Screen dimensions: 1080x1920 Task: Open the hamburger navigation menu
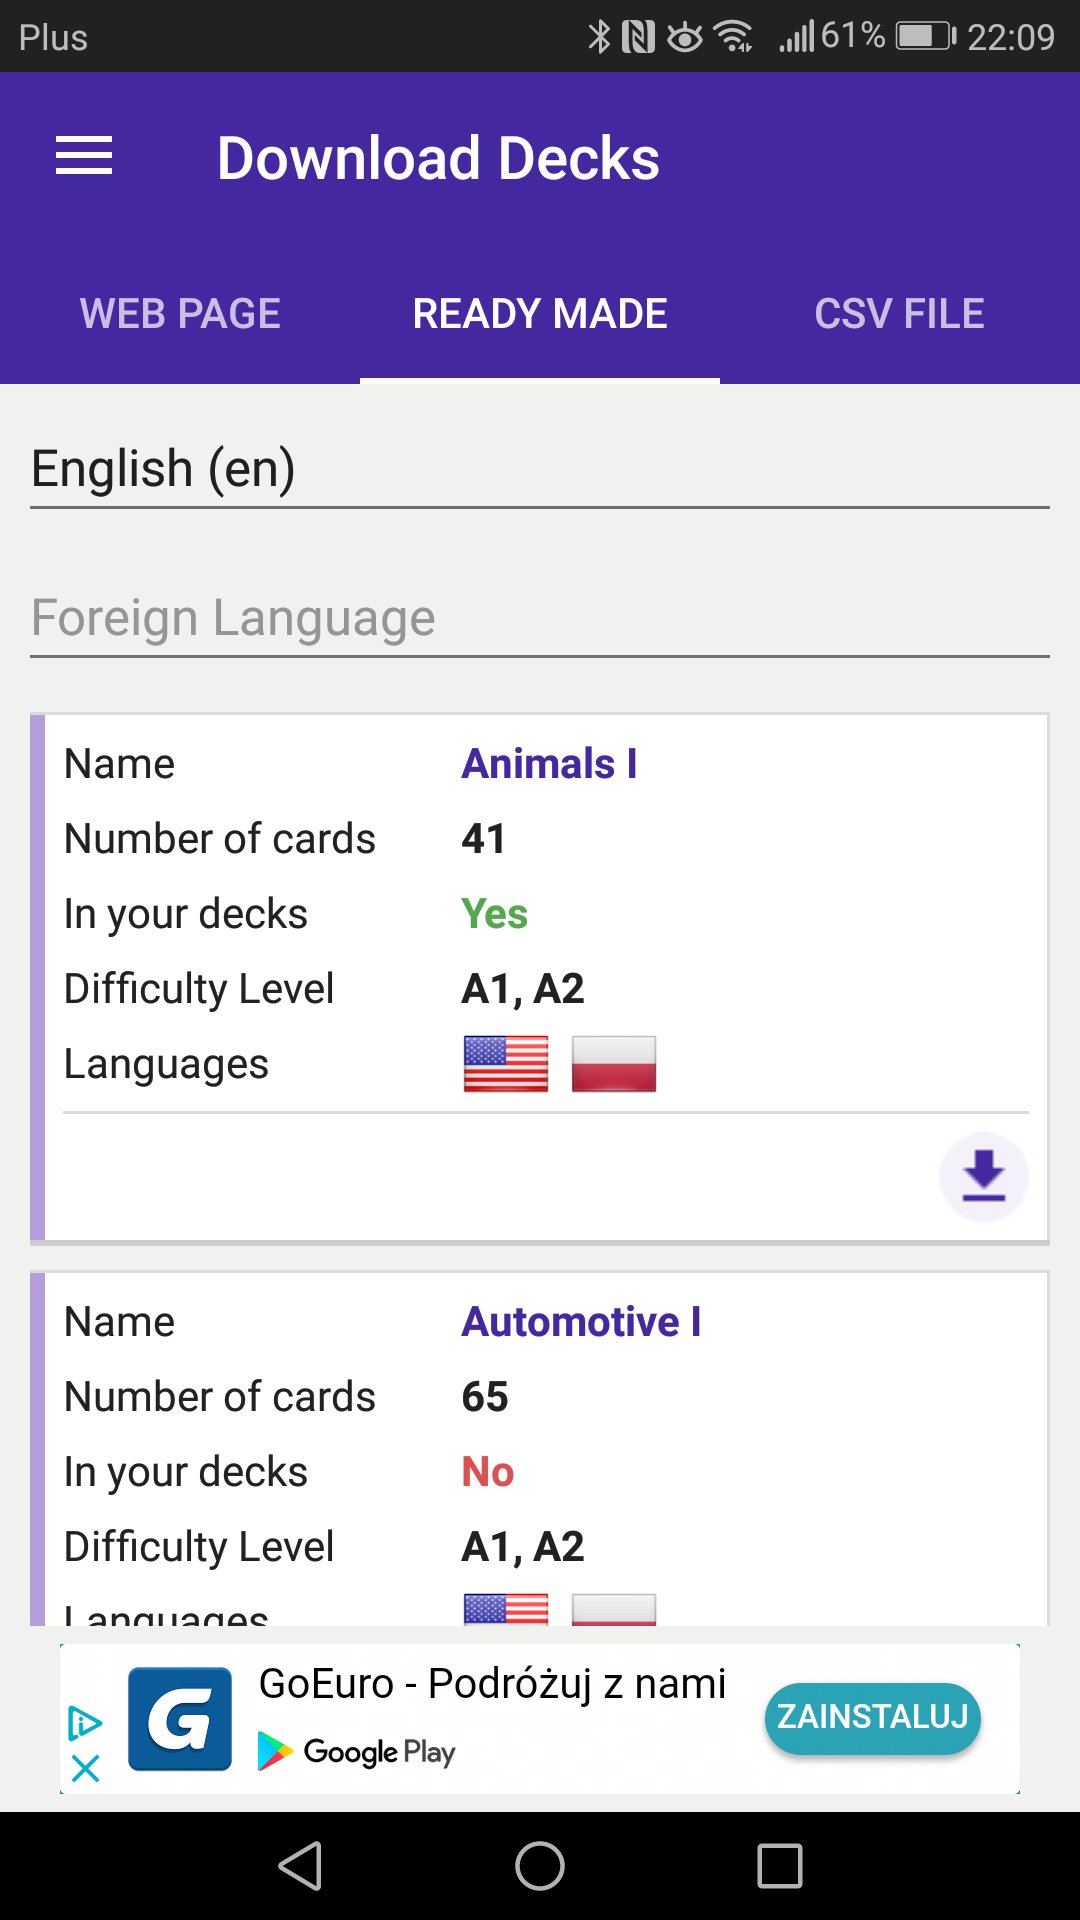[84, 156]
